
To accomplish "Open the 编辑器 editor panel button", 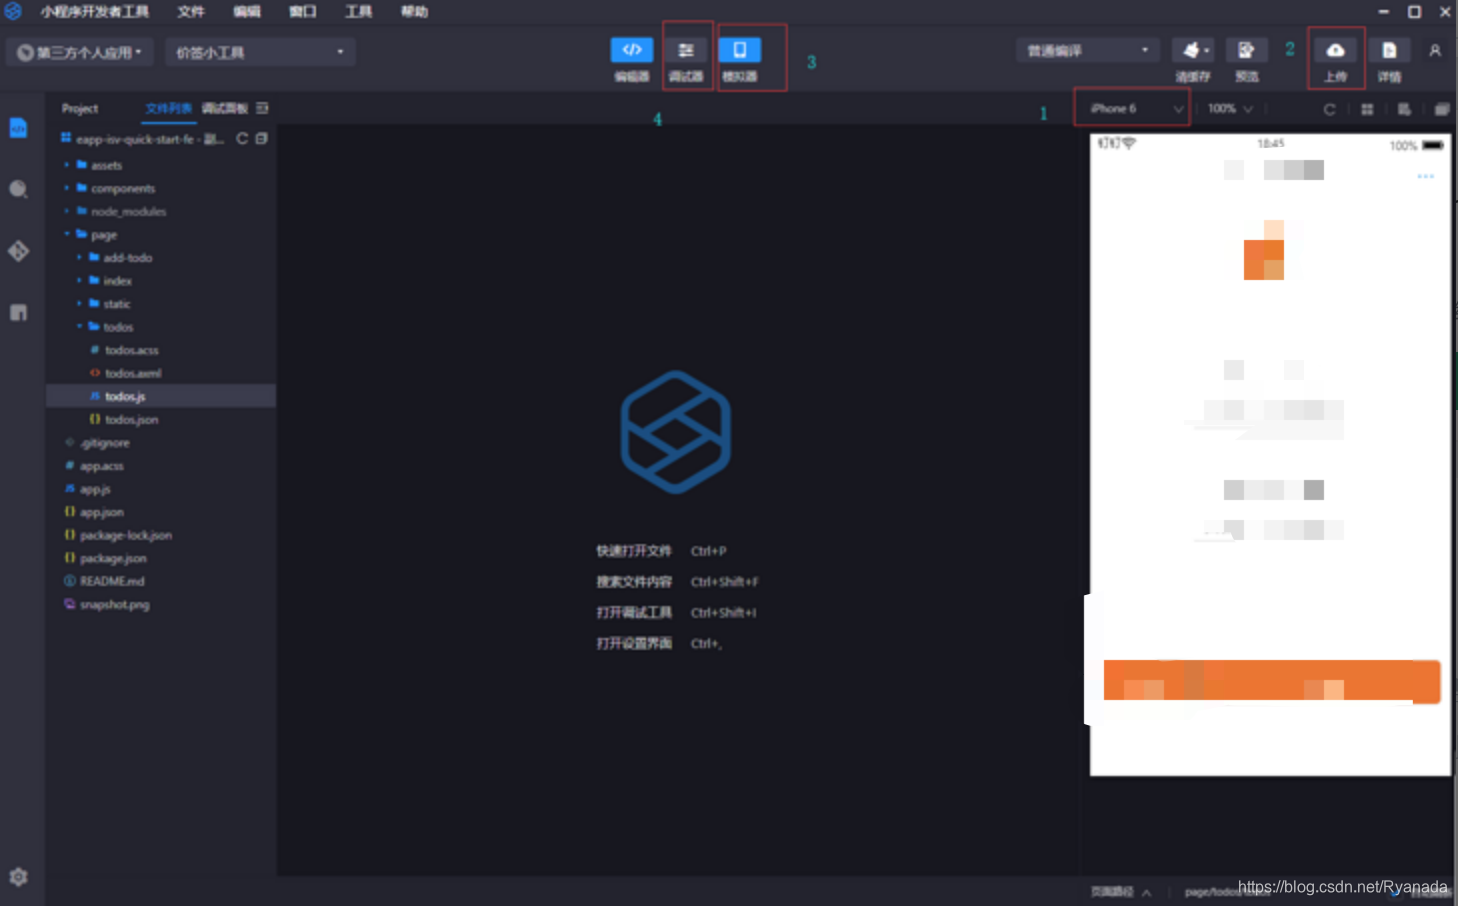I will click(x=632, y=50).
